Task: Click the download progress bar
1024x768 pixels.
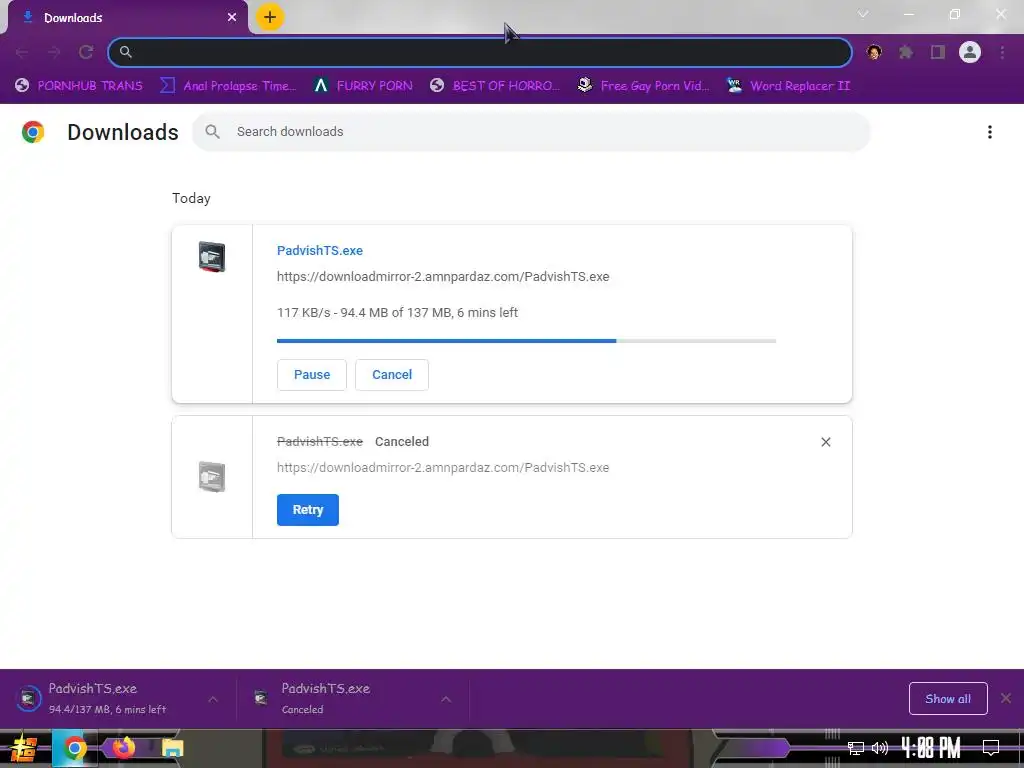Action: click(x=526, y=341)
